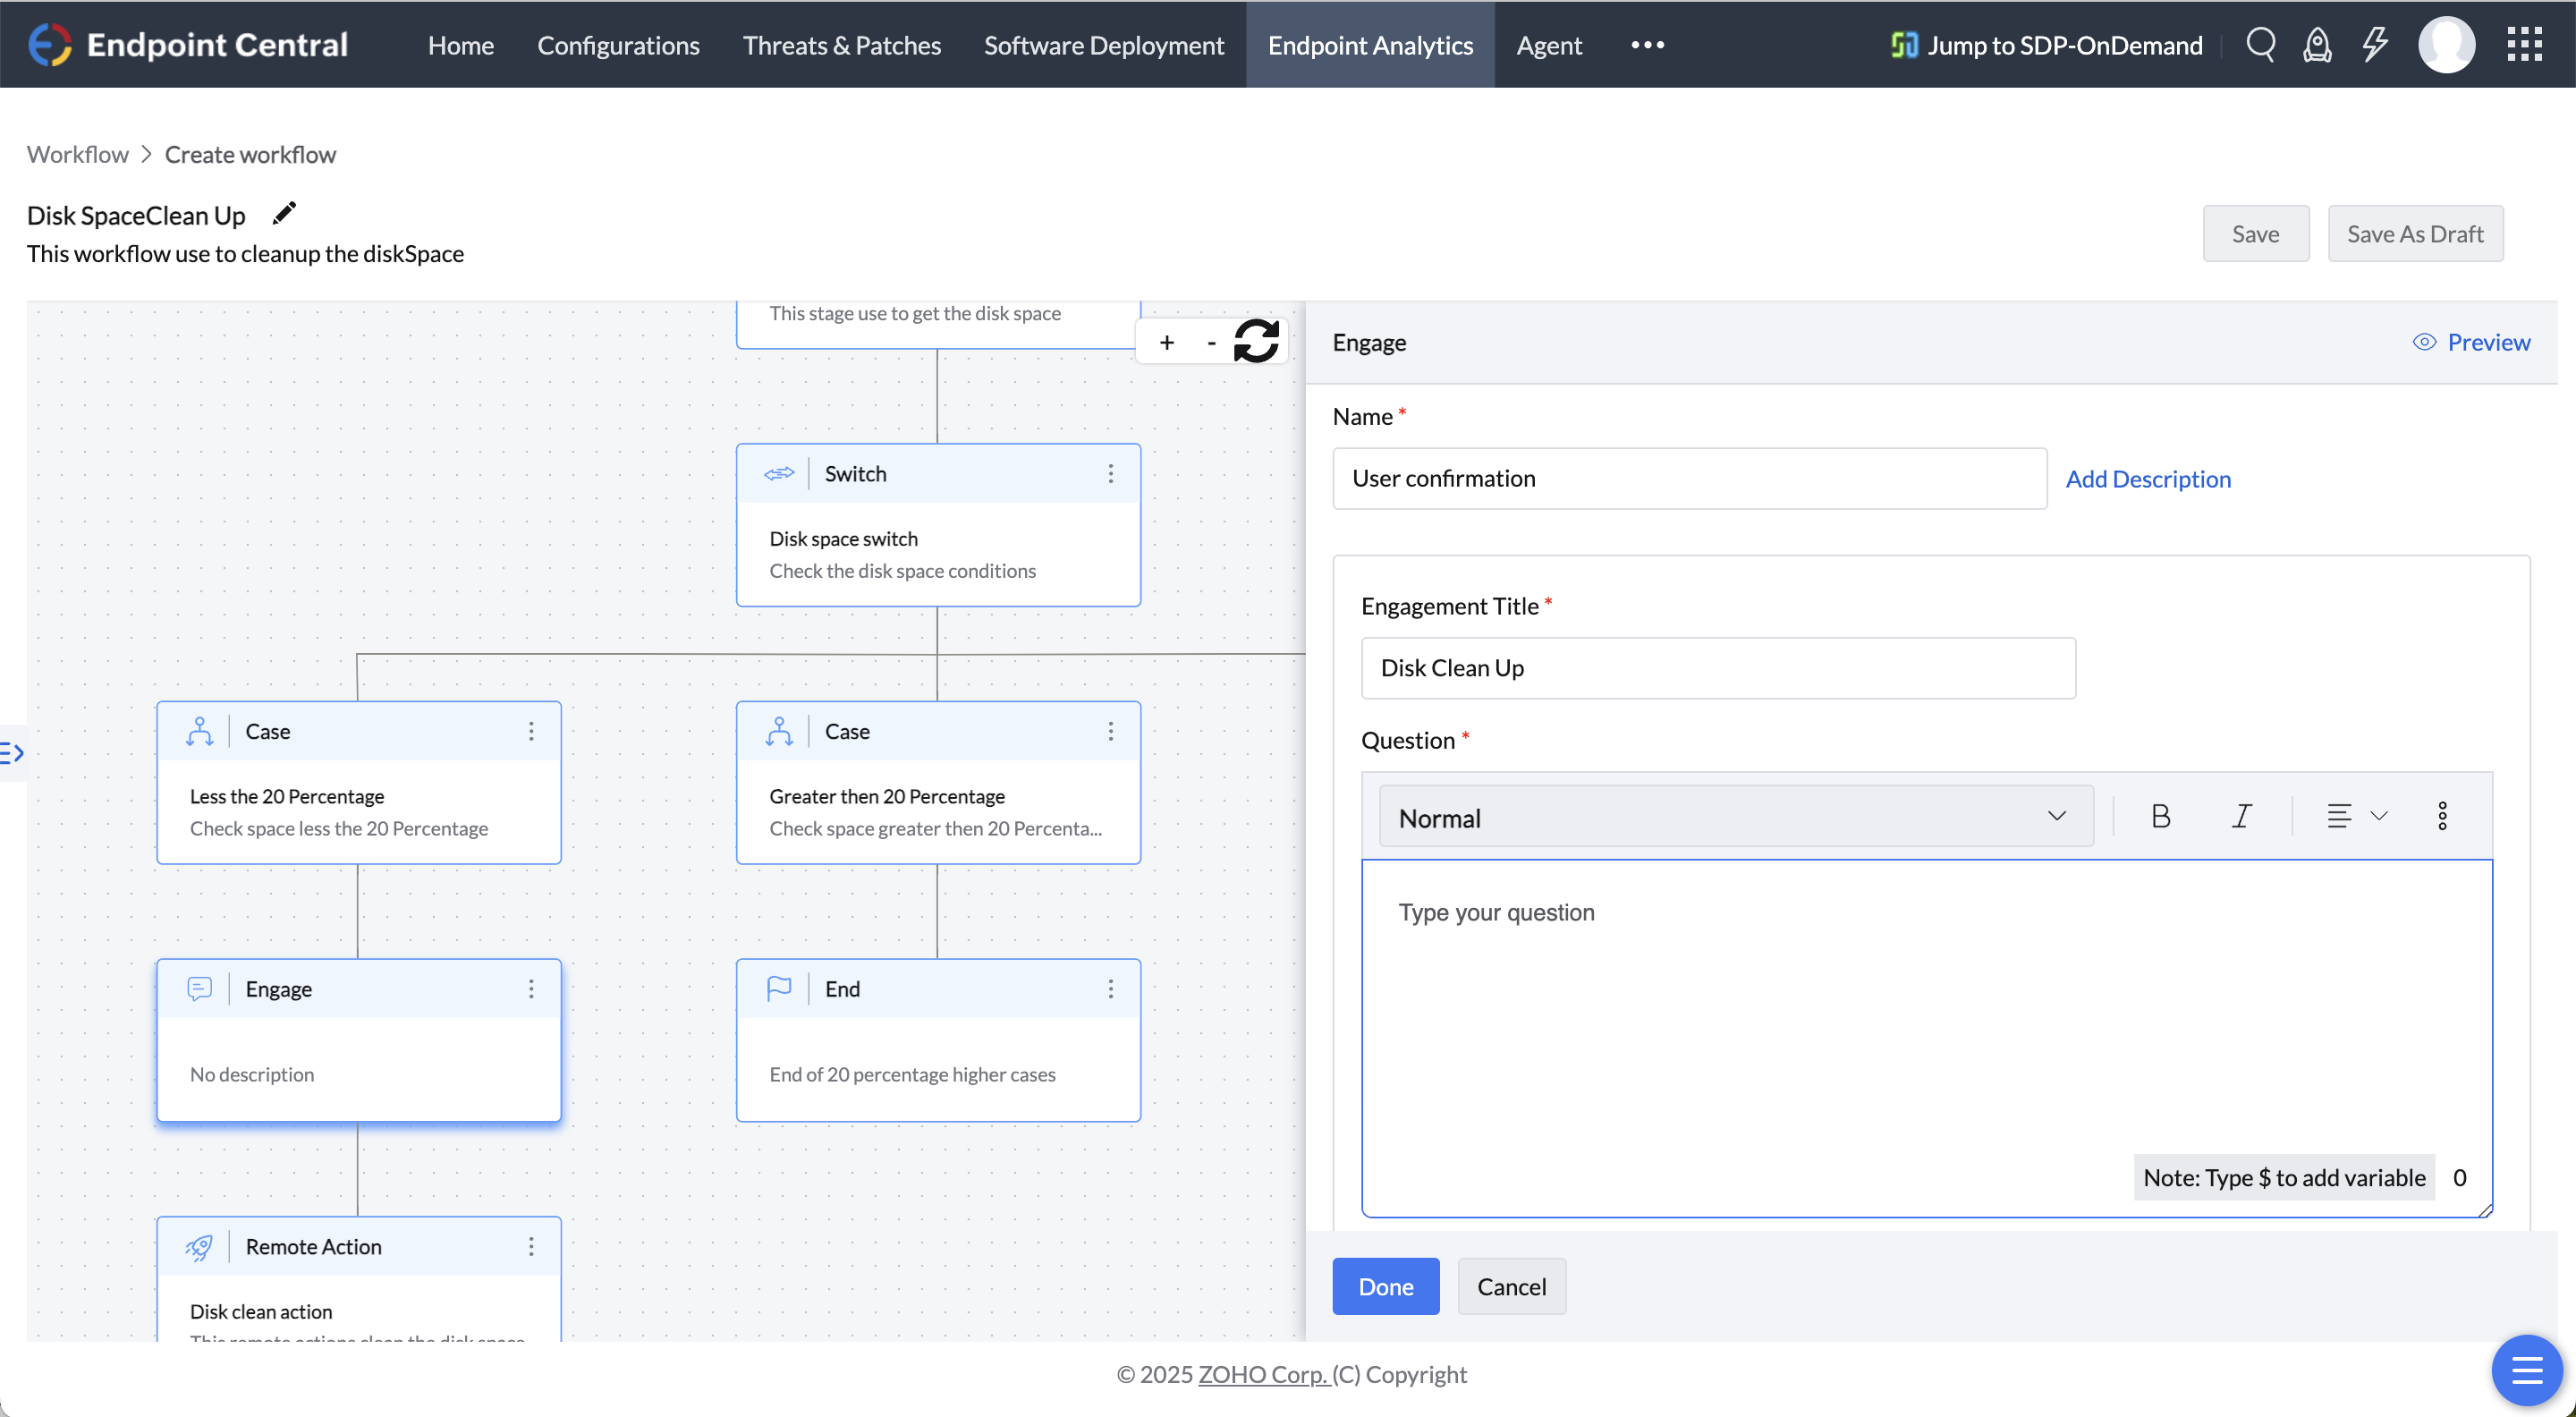Image resolution: width=2576 pixels, height=1417 pixels.
Task: Toggle Preview in the Engage panel
Action: [2471, 341]
